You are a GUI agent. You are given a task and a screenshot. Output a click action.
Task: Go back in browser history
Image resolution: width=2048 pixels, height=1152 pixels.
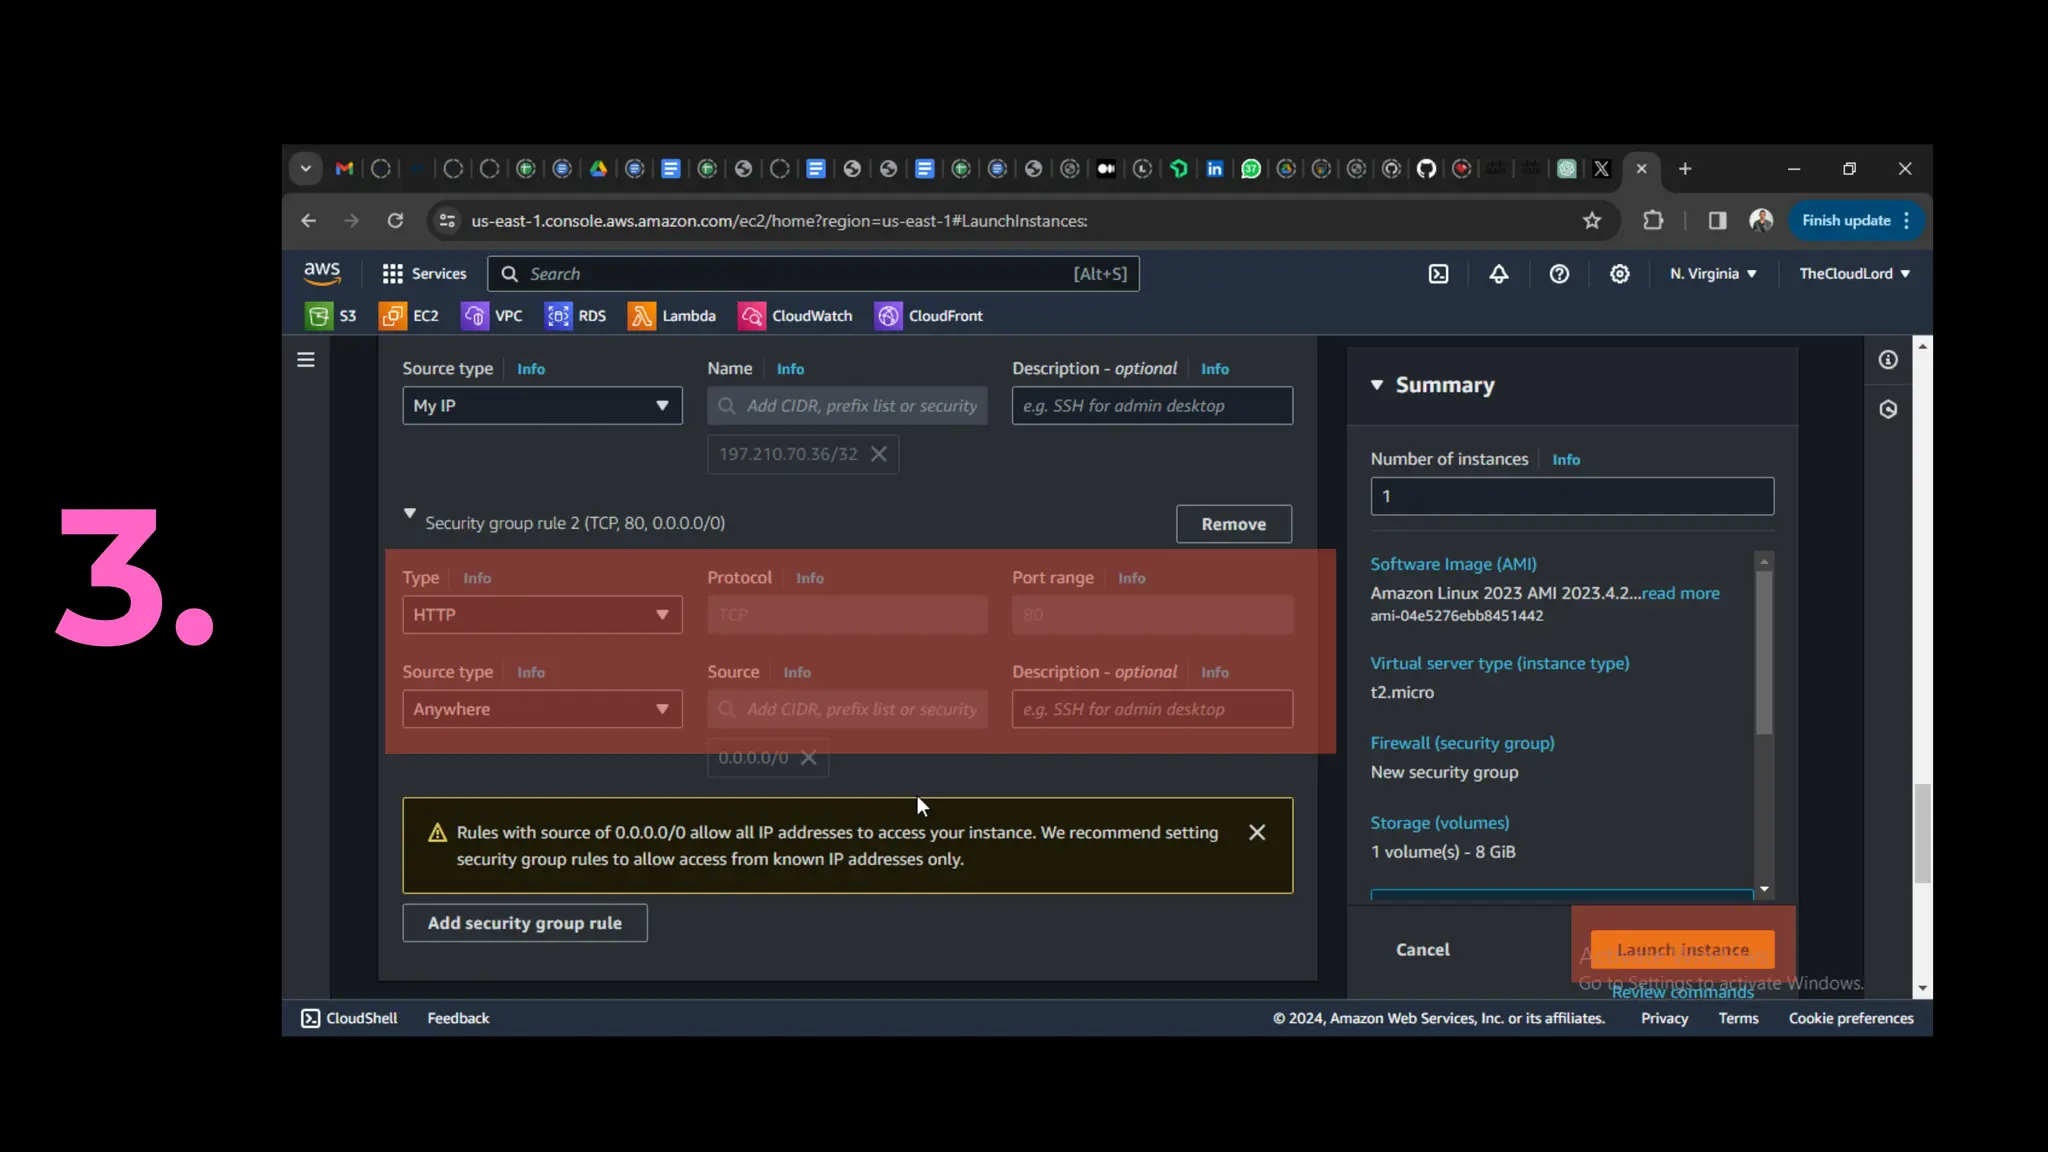click(x=309, y=221)
